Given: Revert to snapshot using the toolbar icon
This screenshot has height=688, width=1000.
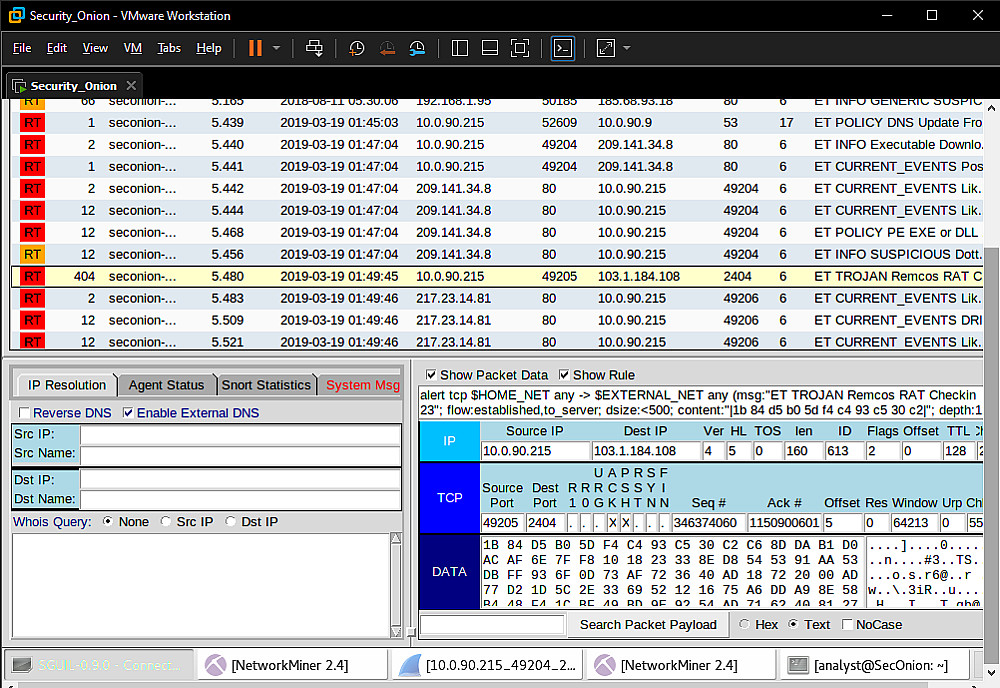Looking at the screenshot, I should click(387, 48).
